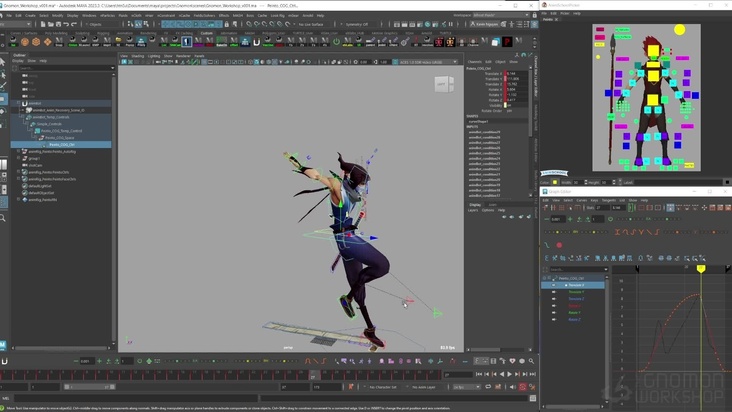
Task: Click the red P shelf icon
Action: tap(507, 42)
